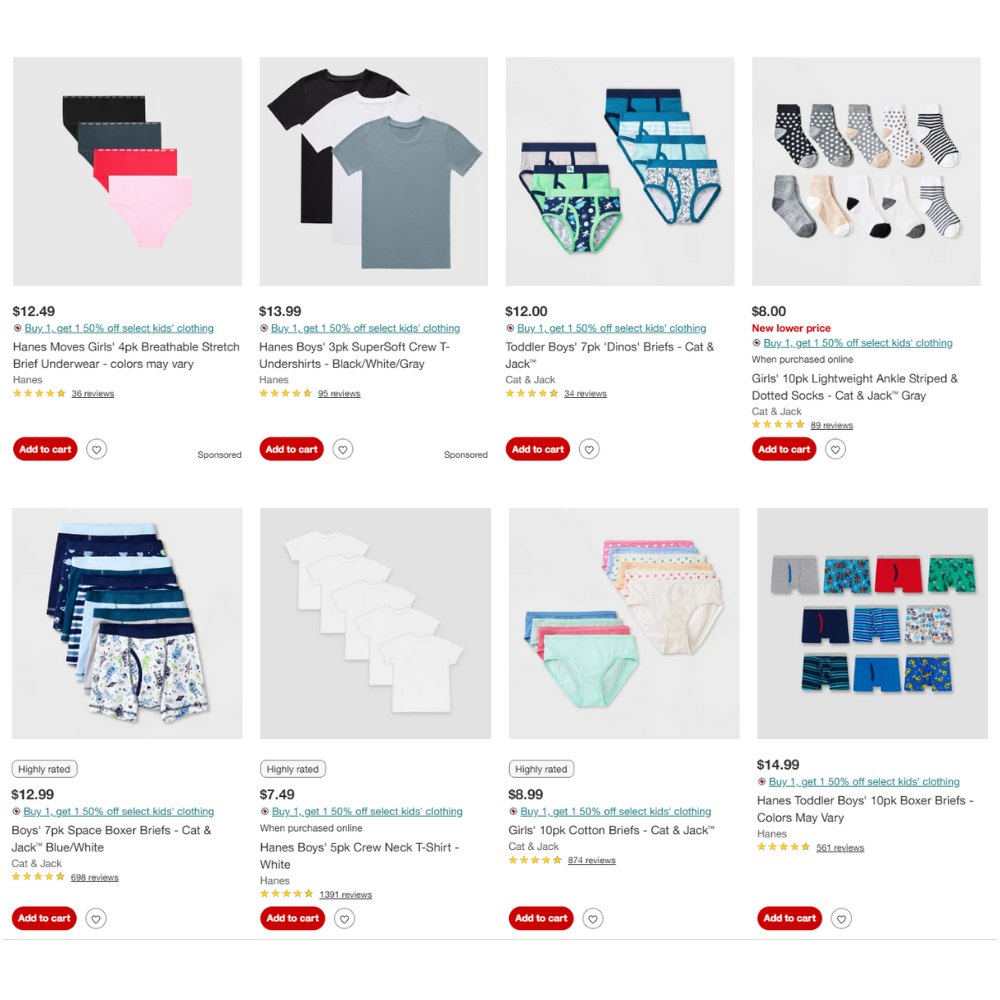Image resolution: width=1000 pixels, height=1000 pixels.
Task: Add Girls' 10pk Ankle Socks to cart
Action: click(x=784, y=450)
